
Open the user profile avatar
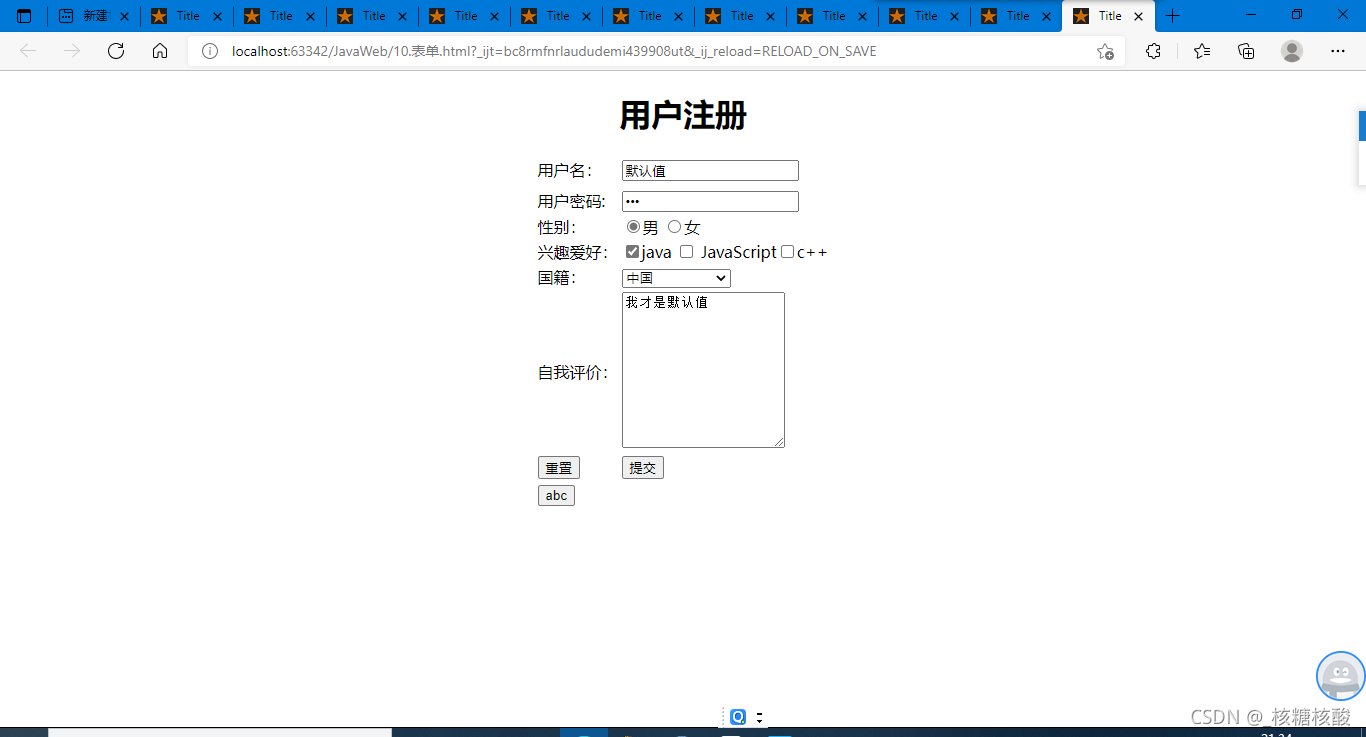1292,51
